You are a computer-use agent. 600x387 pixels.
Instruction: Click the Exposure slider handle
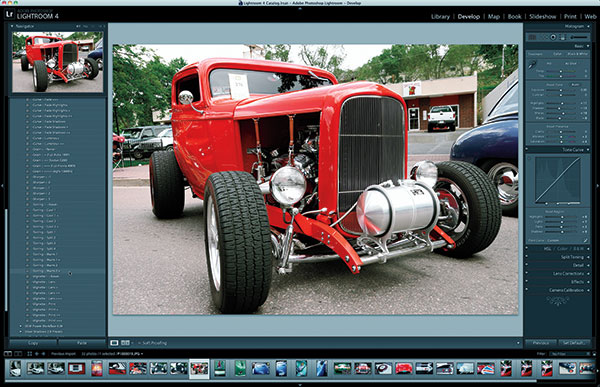pyautogui.click(x=561, y=90)
